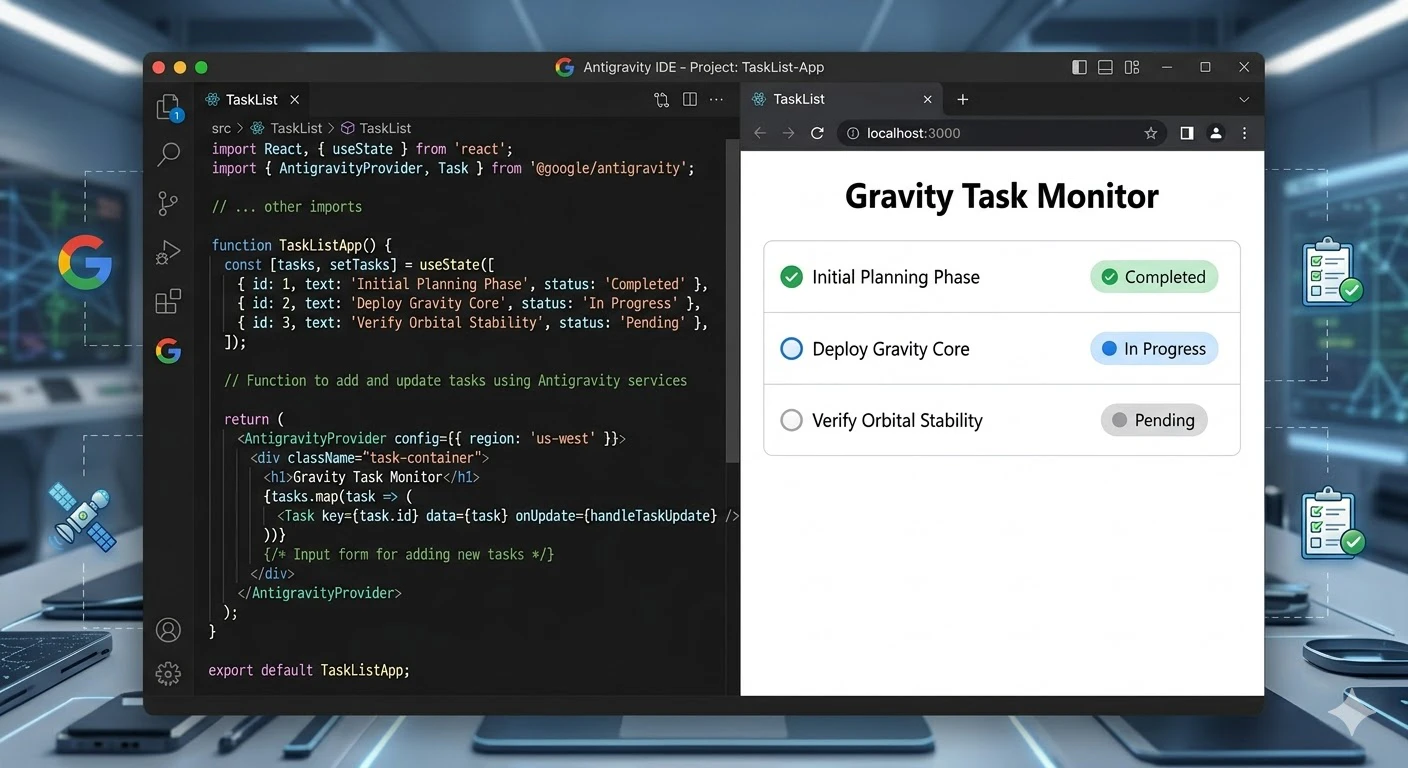This screenshot has height=768, width=1408.
Task: Open the Search magnifier in activity bar
Action: [168, 155]
